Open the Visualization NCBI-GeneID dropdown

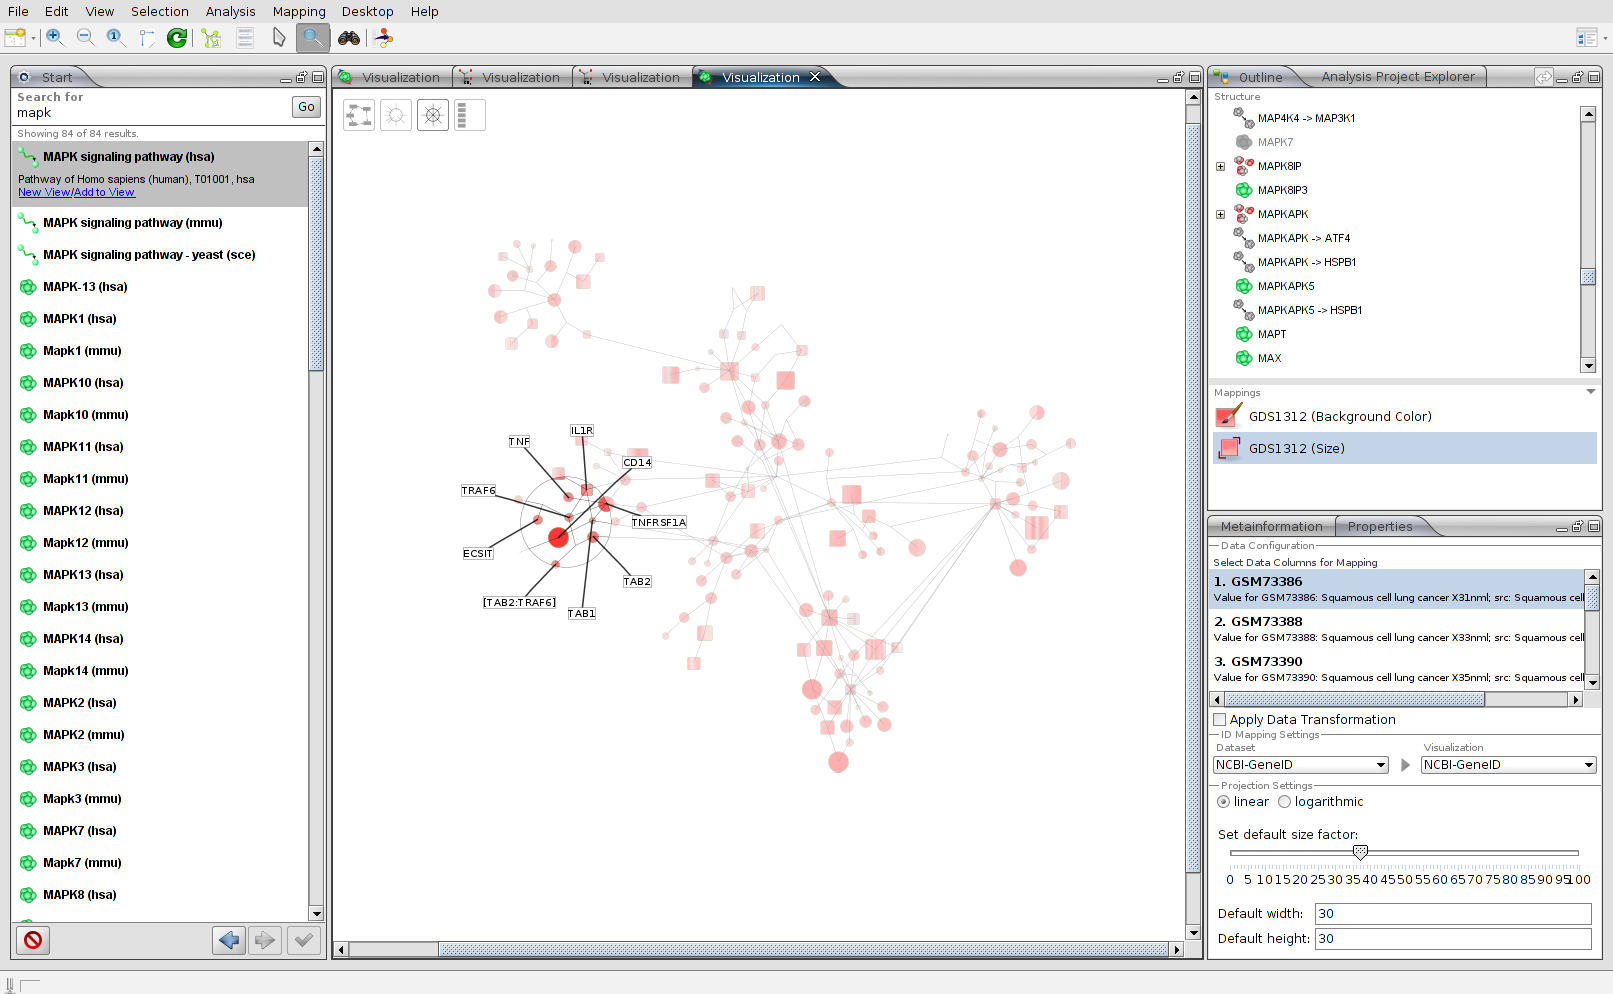pos(1508,765)
